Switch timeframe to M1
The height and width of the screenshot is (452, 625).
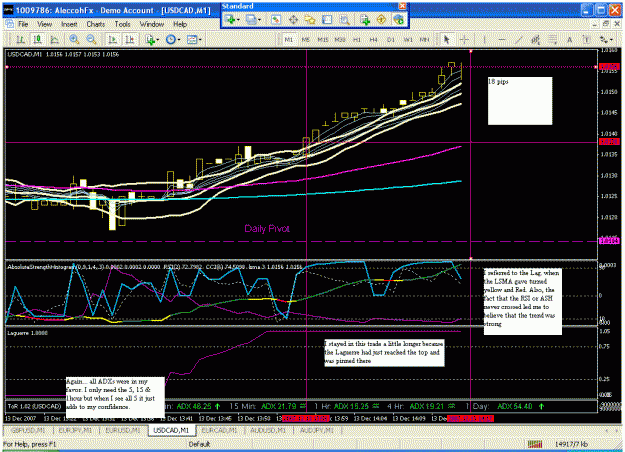pyautogui.click(x=289, y=39)
